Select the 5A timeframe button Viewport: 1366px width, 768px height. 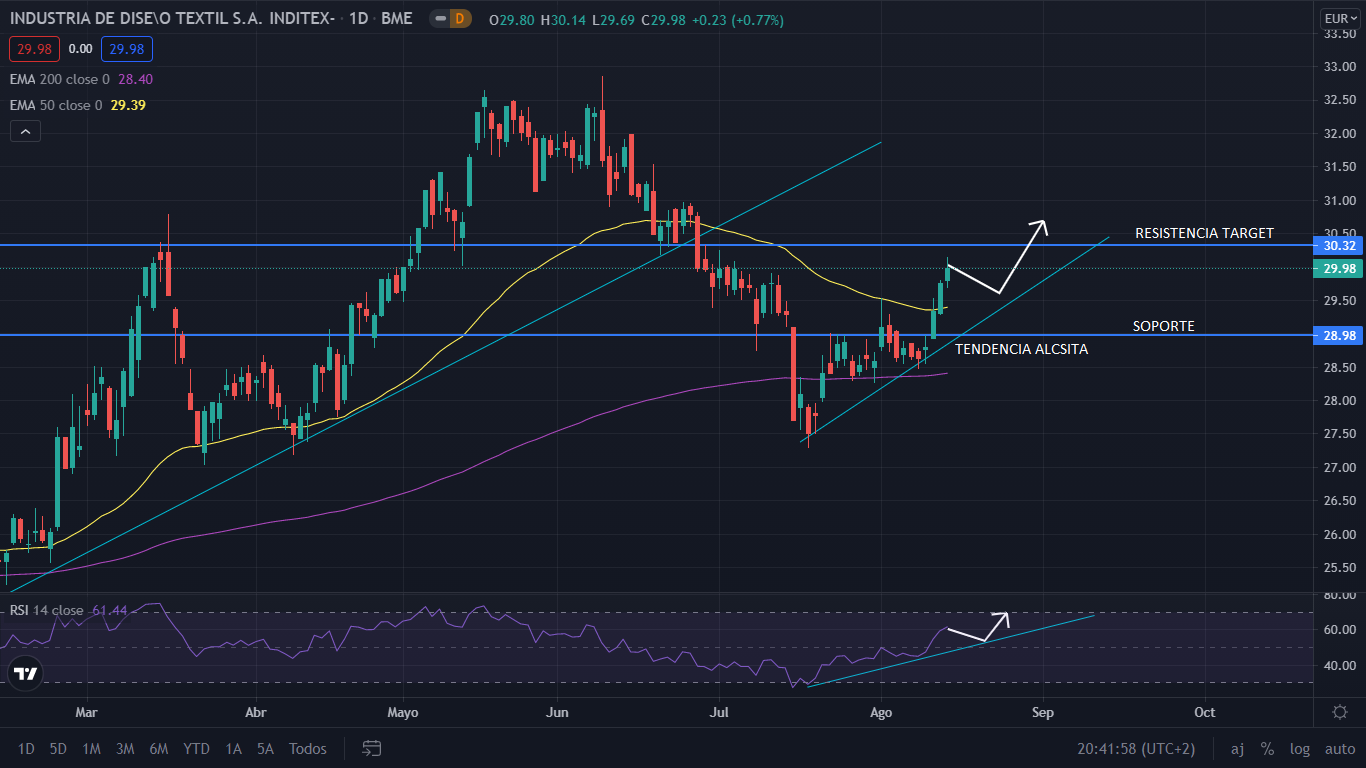click(264, 748)
